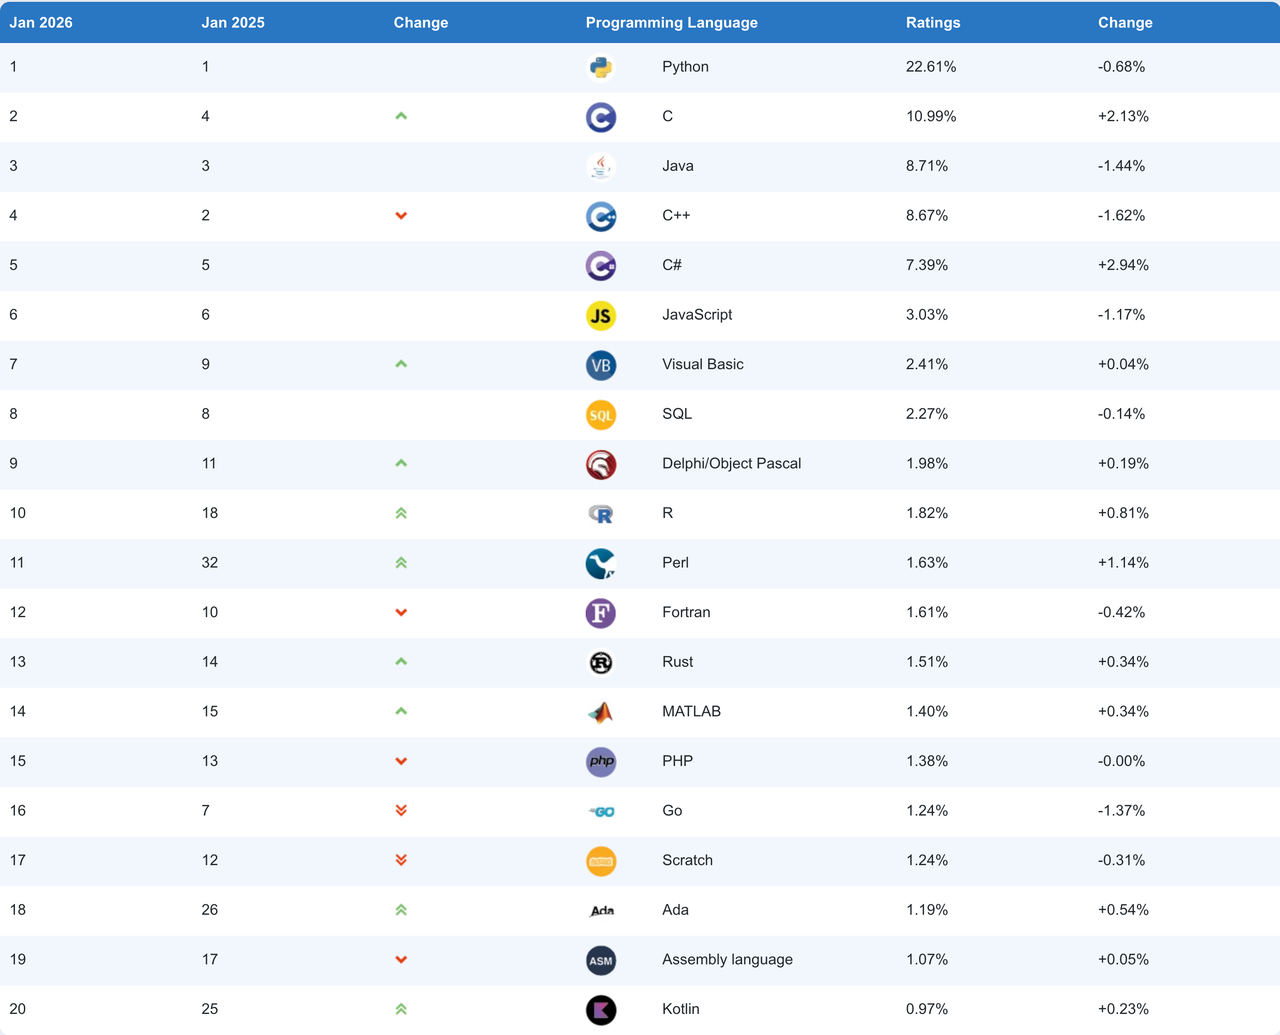
Task: Click the Java coffee cup icon
Action: [600, 166]
